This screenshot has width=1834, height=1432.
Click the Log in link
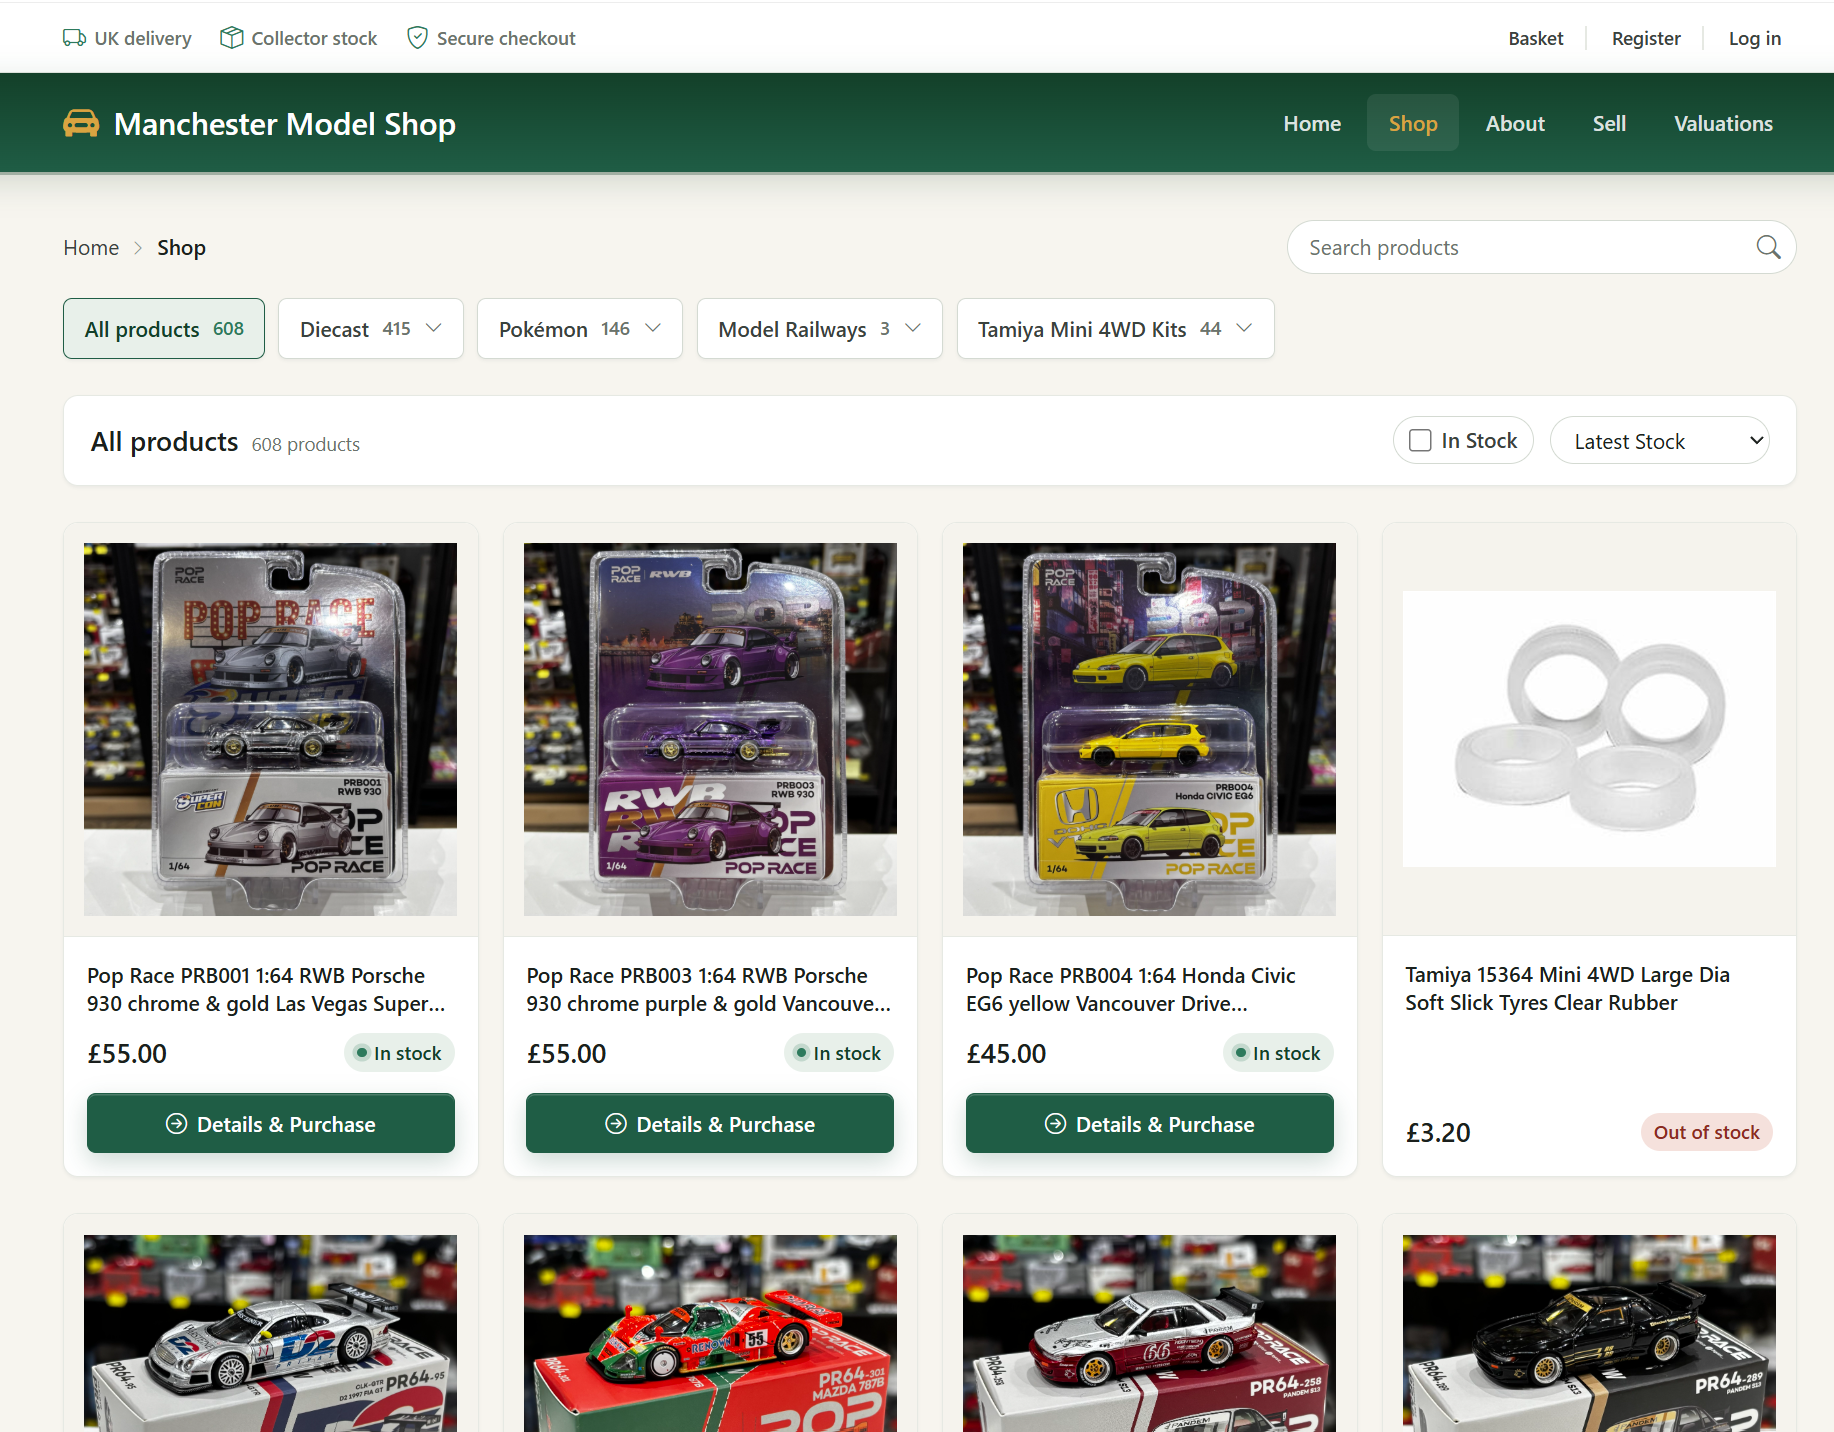[1755, 38]
